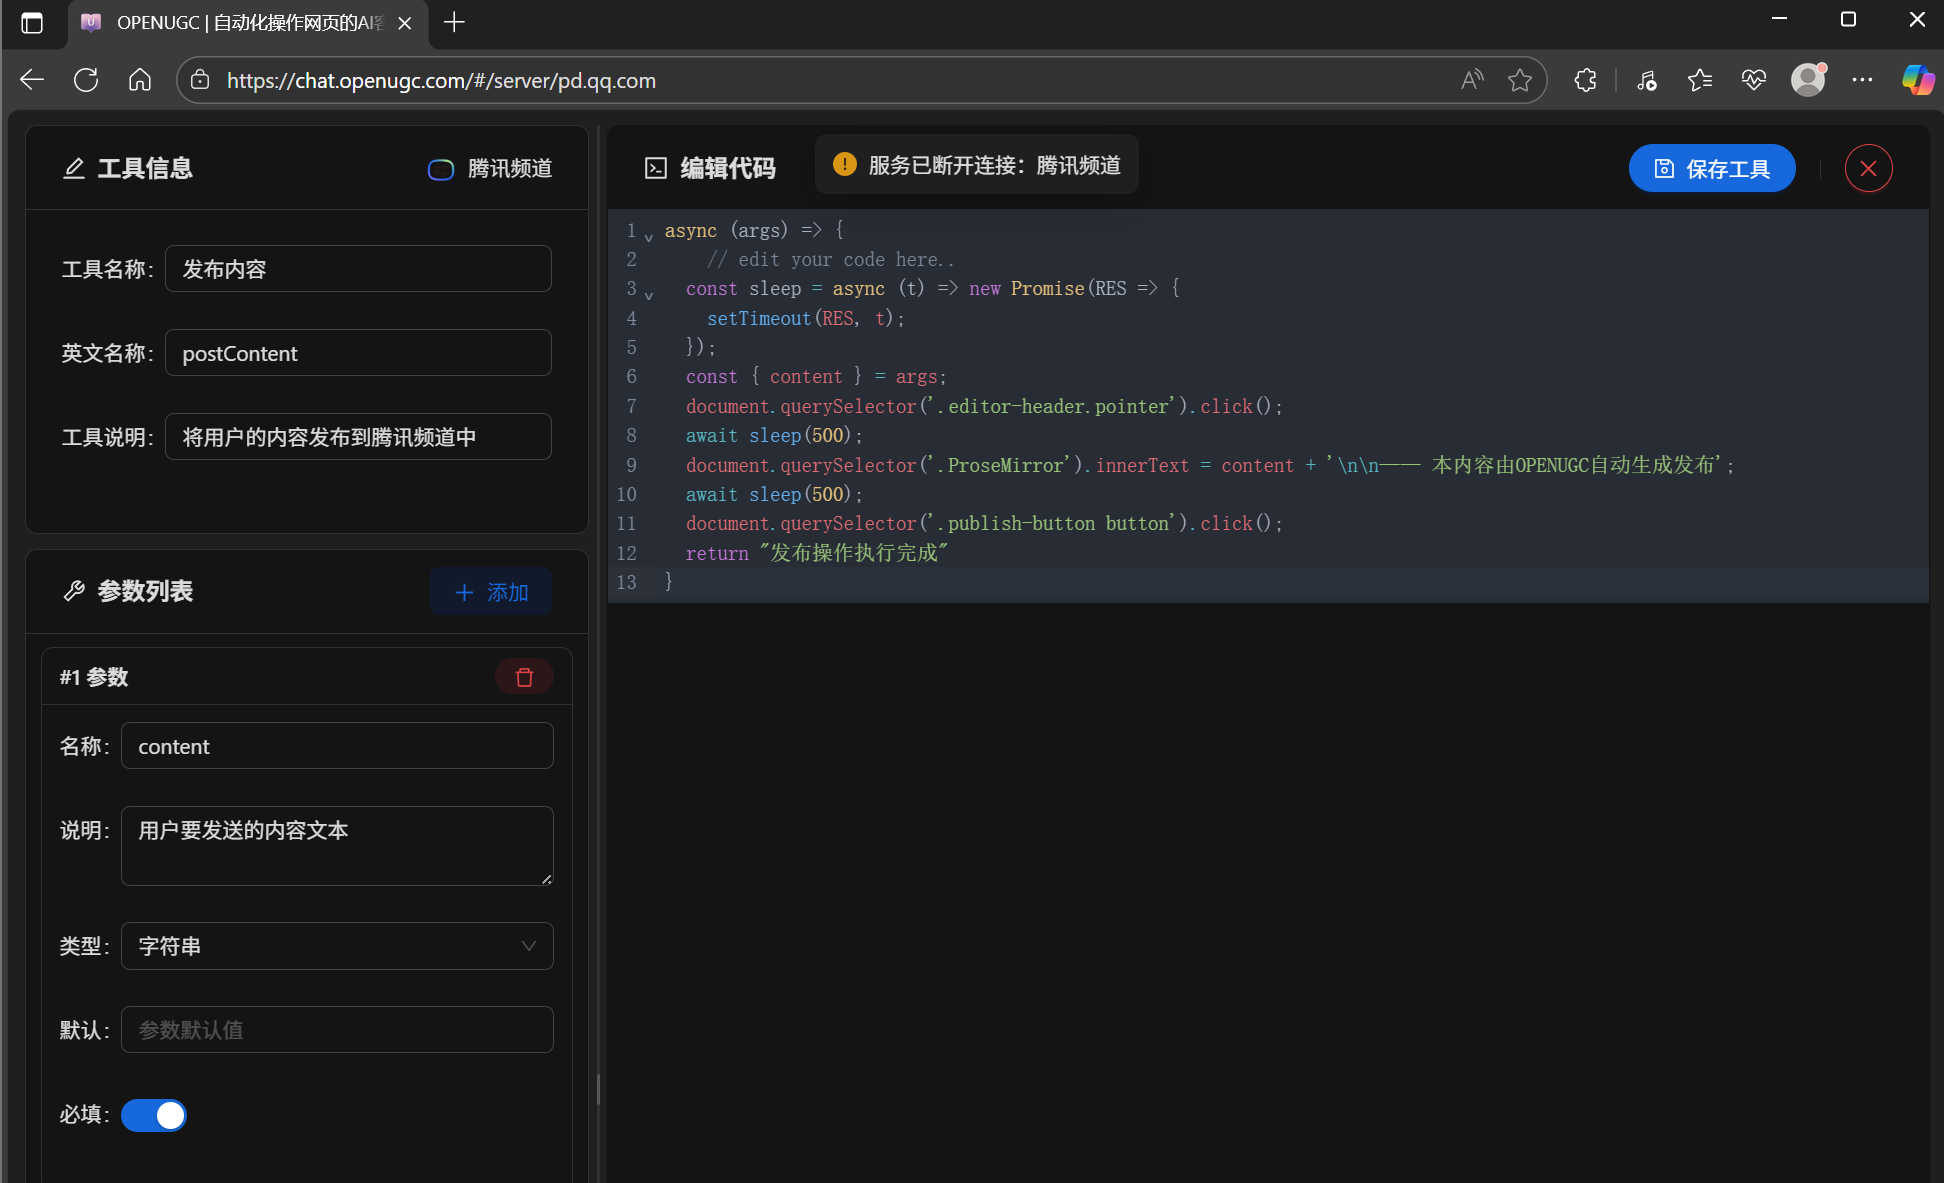
Task: Close the OPENUGC browser tab
Action: (405, 23)
